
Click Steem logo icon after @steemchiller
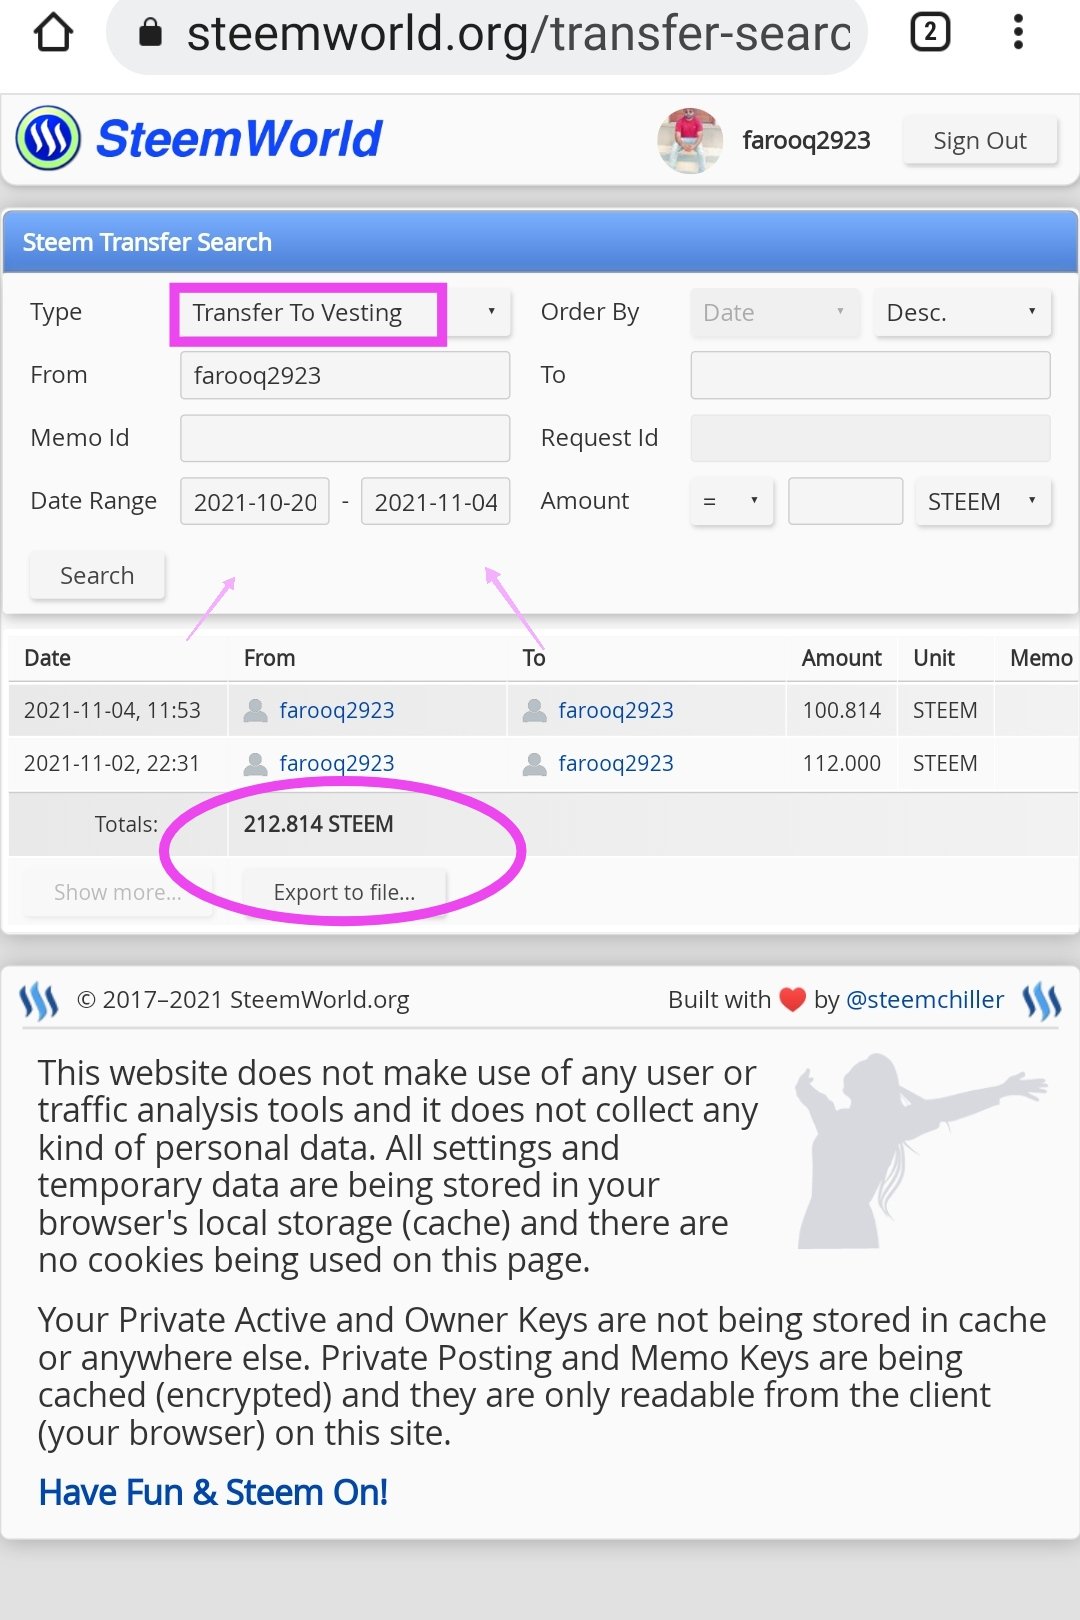(1041, 1000)
